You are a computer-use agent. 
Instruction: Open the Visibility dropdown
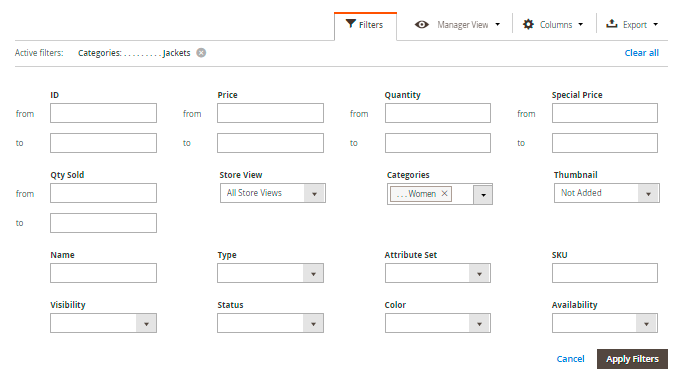pos(103,323)
